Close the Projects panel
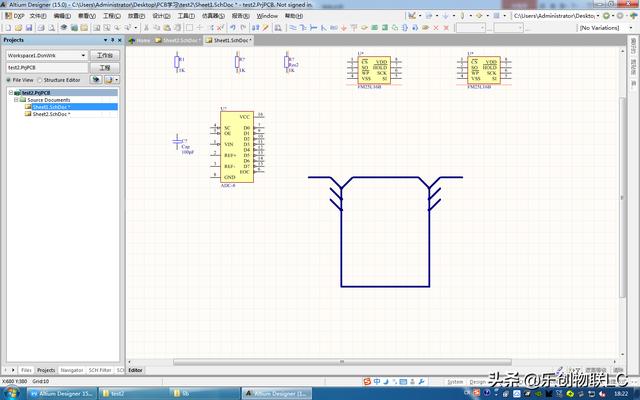This screenshot has height=400, width=640. tap(120, 40)
